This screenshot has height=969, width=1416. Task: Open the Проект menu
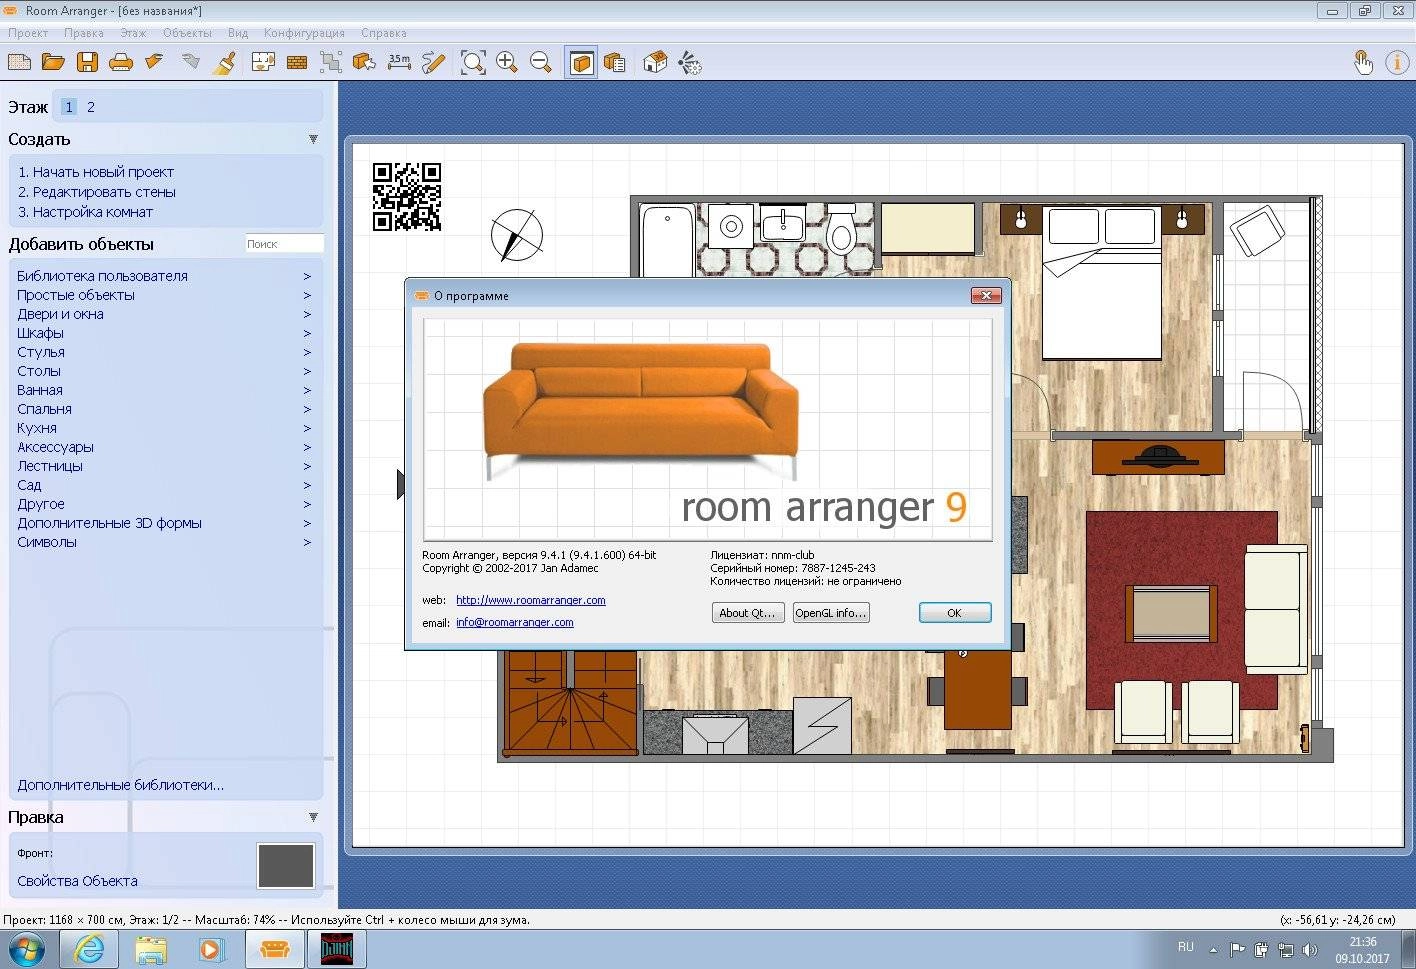click(28, 33)
